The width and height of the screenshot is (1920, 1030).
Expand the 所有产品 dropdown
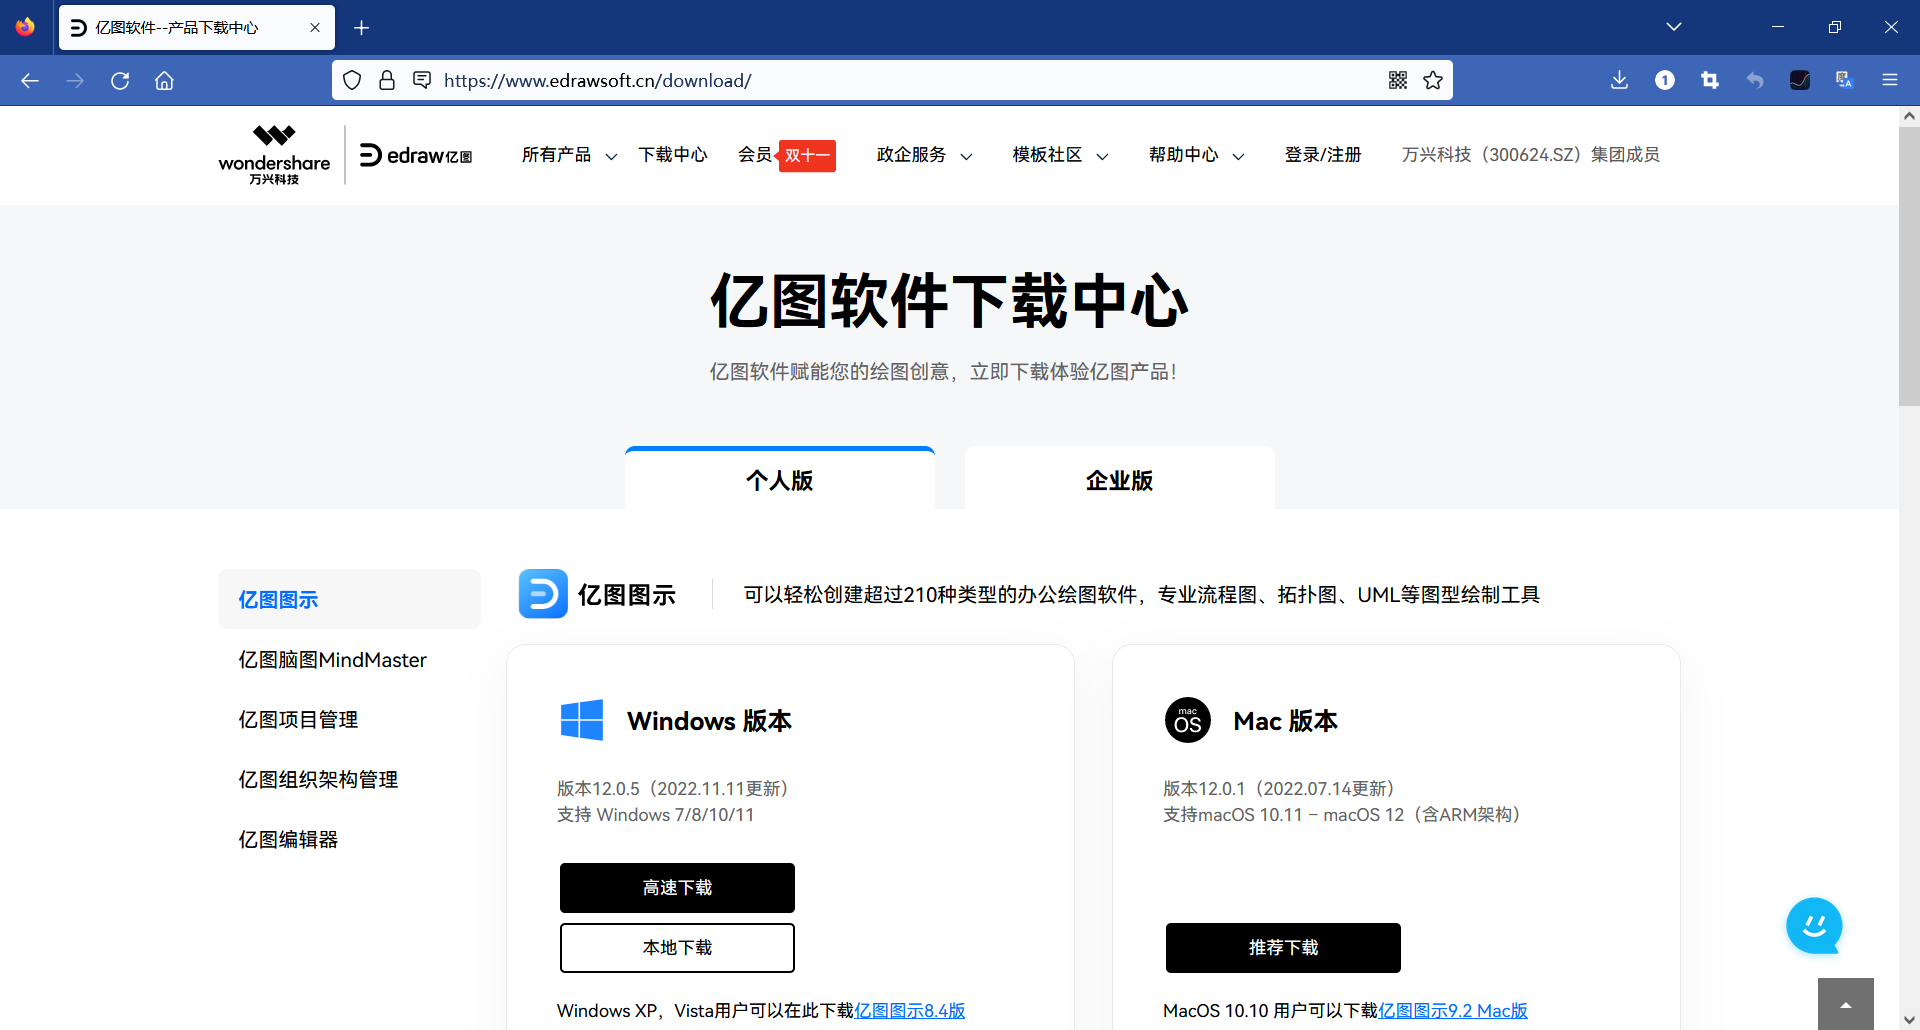[569, 155]
